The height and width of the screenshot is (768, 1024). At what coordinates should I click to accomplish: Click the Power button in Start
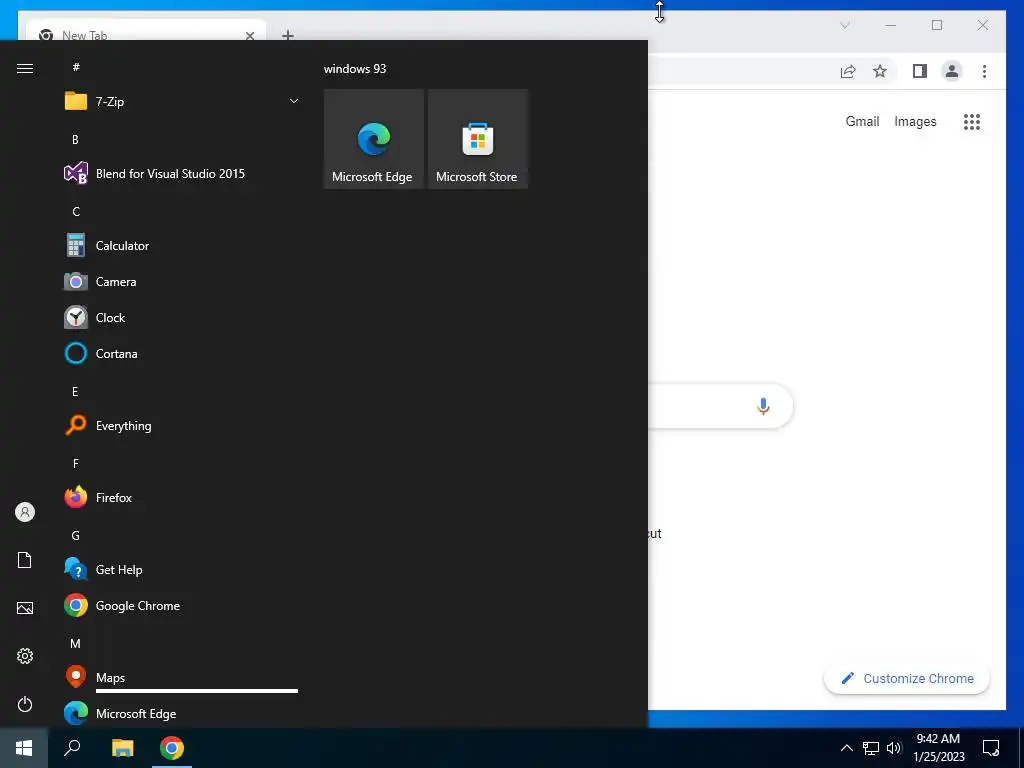coord(25,704)
